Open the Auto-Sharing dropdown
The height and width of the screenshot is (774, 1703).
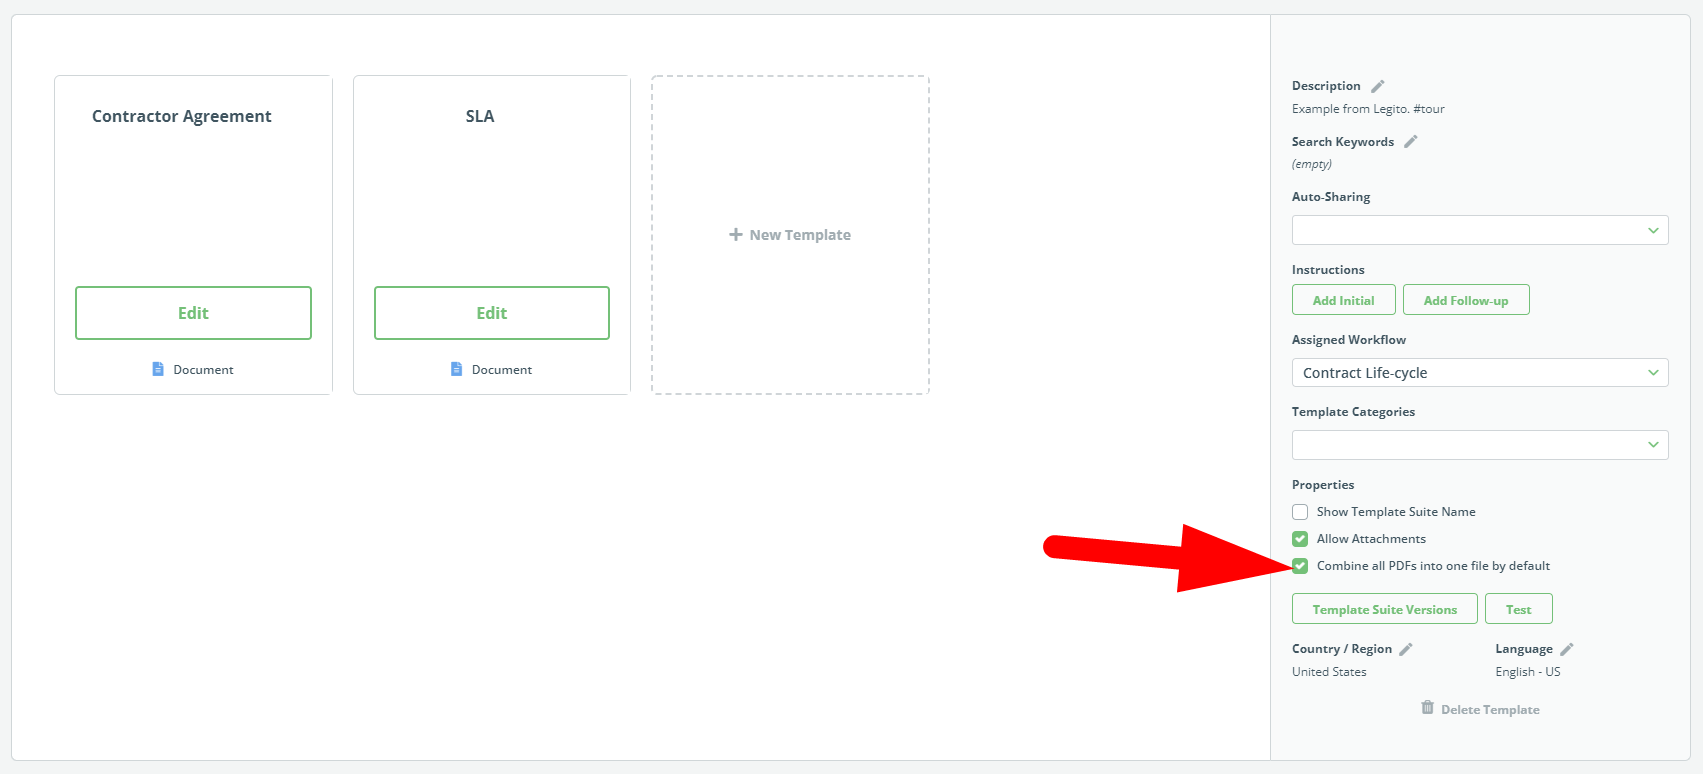point(1480,230)
